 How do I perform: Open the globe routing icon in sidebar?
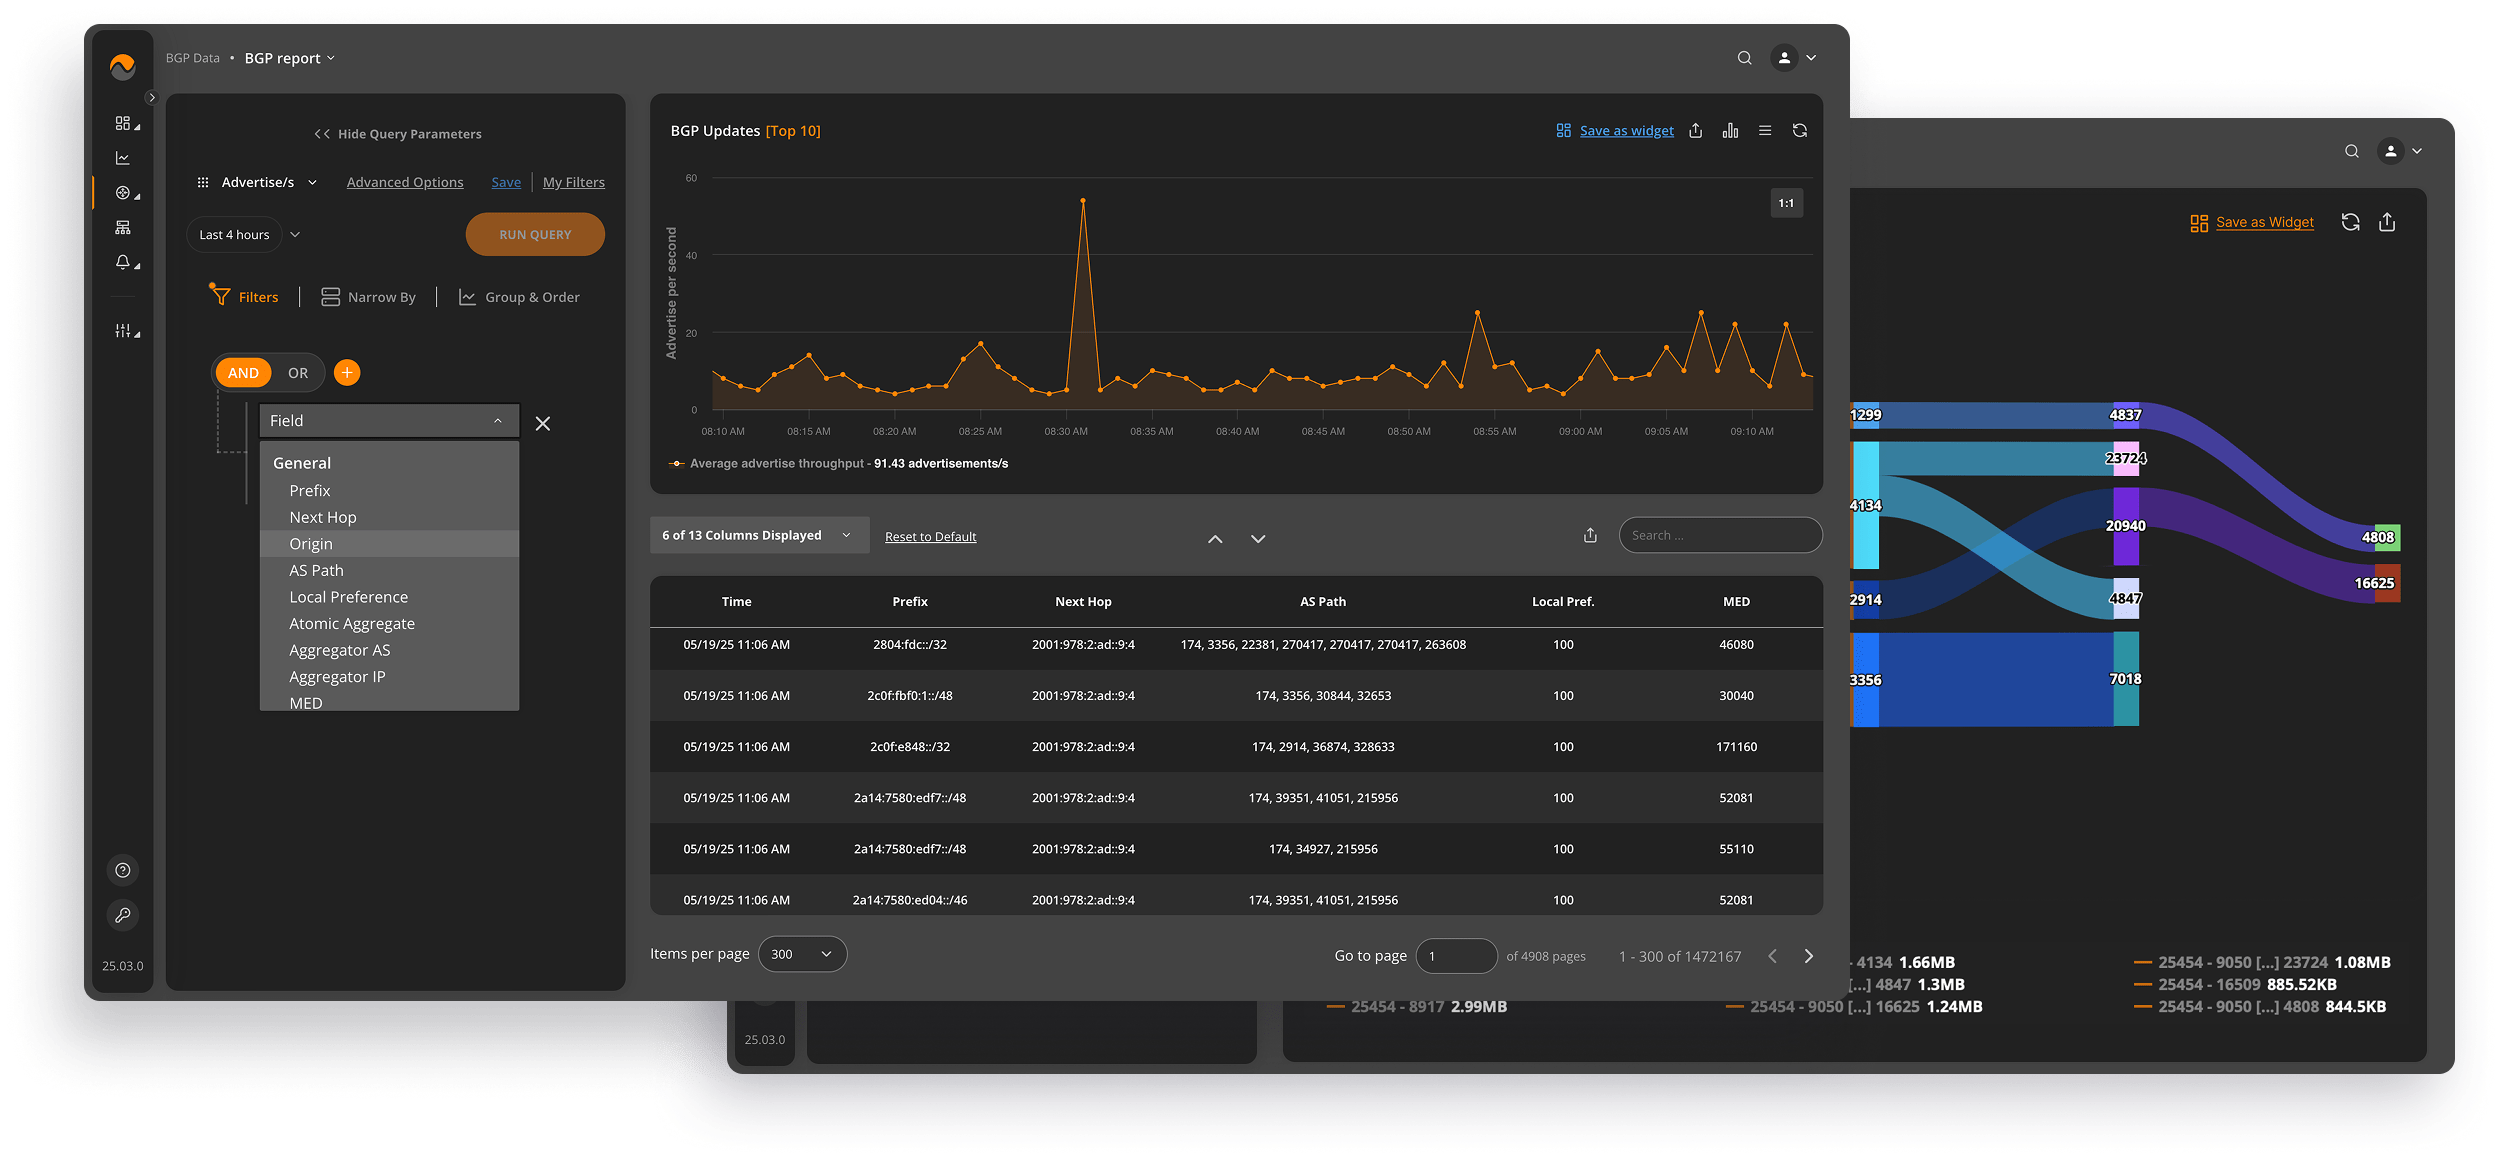pyautogui.click(x=123, y=193)
